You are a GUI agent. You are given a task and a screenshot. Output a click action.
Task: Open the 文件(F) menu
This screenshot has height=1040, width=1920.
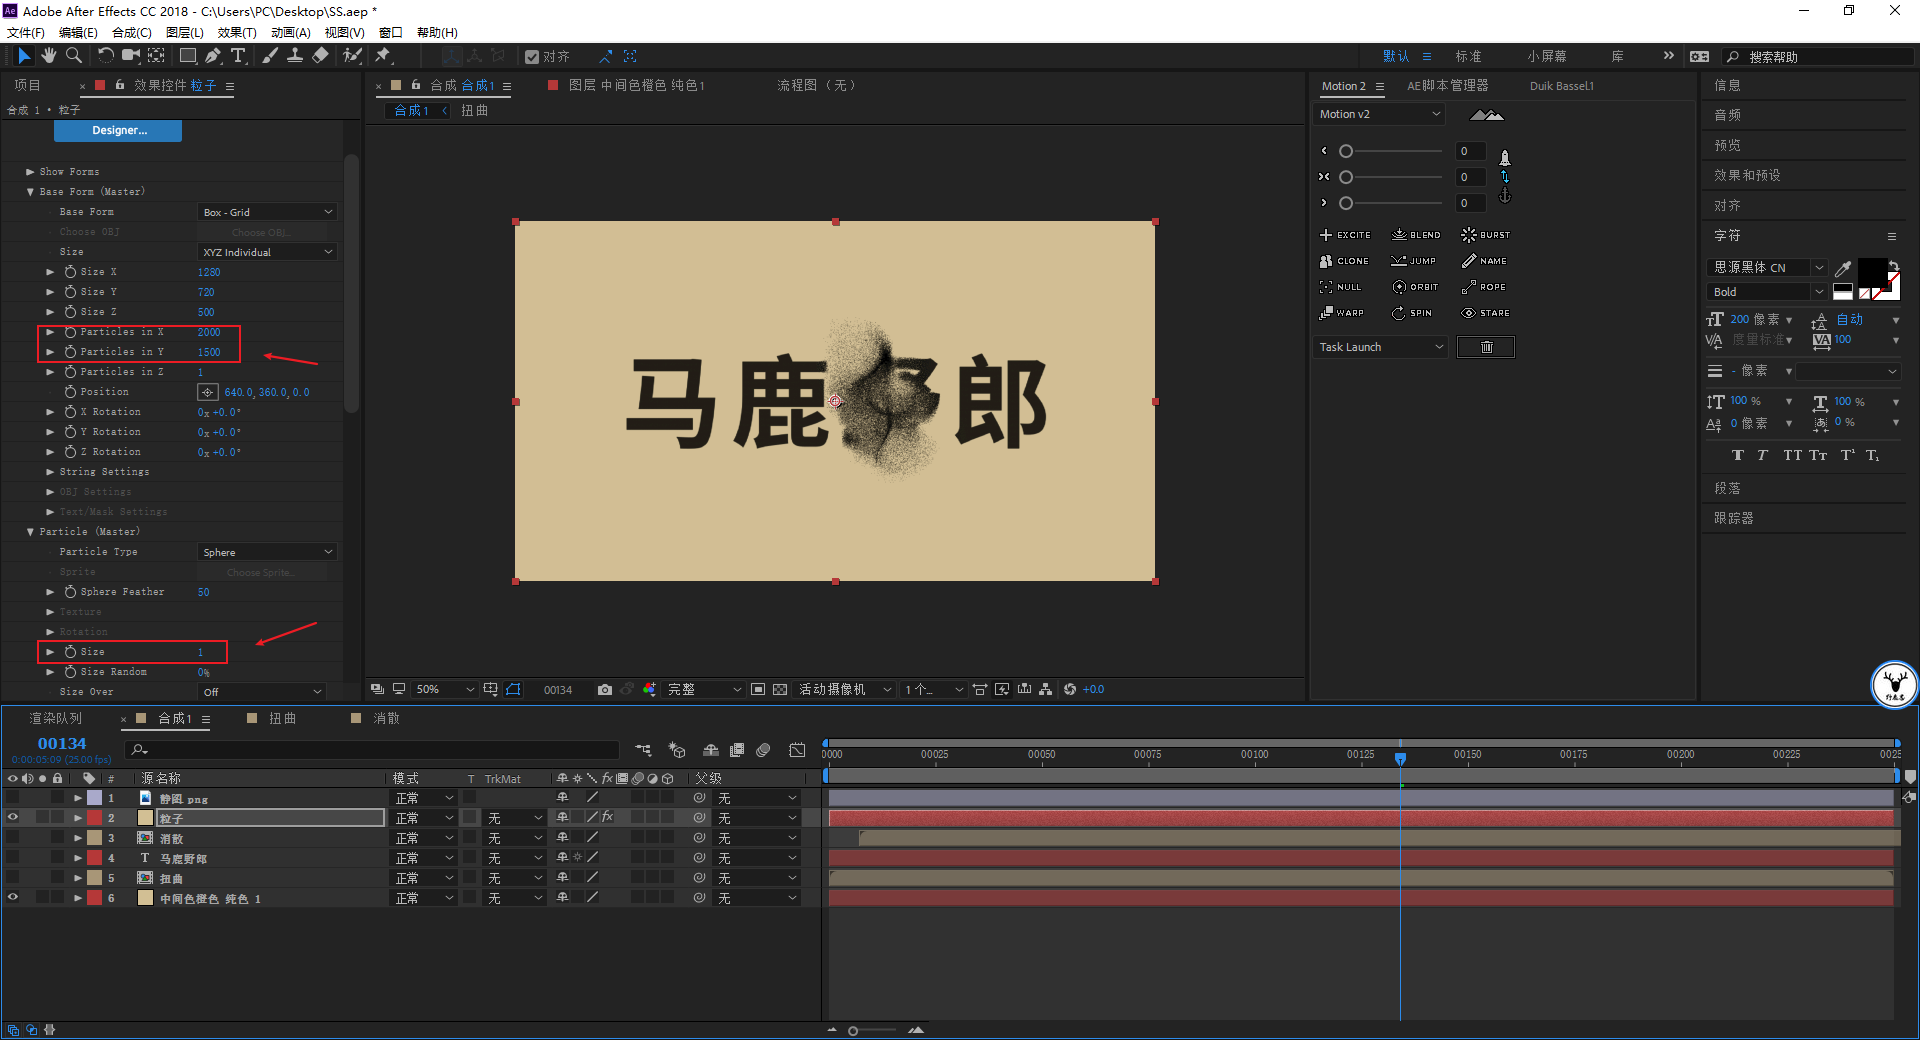coord(26,33)
